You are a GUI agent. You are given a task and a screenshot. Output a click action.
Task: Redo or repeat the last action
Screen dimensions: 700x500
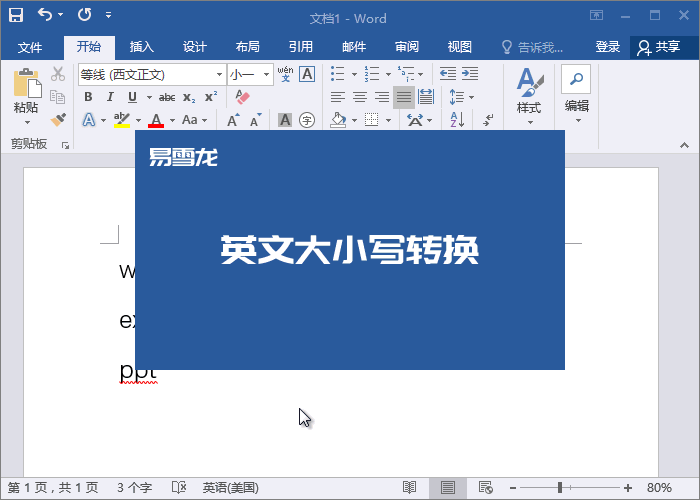click(x=84, y=15)
